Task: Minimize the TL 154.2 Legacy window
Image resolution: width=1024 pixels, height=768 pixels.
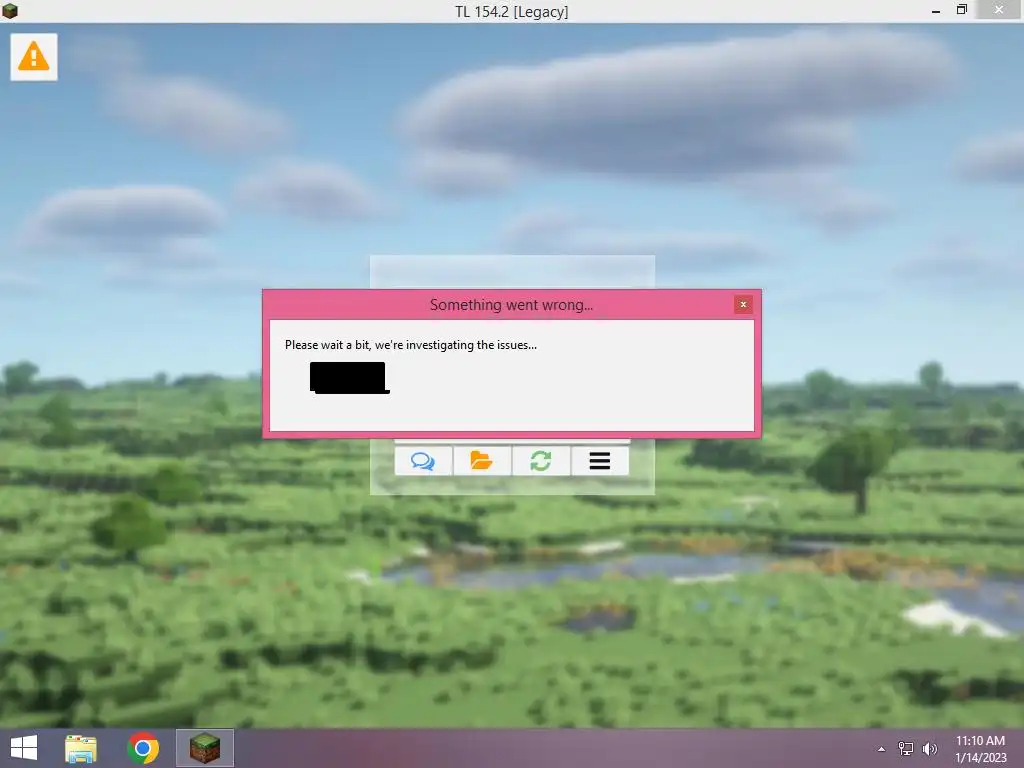Action: click(x=936, y=10)
